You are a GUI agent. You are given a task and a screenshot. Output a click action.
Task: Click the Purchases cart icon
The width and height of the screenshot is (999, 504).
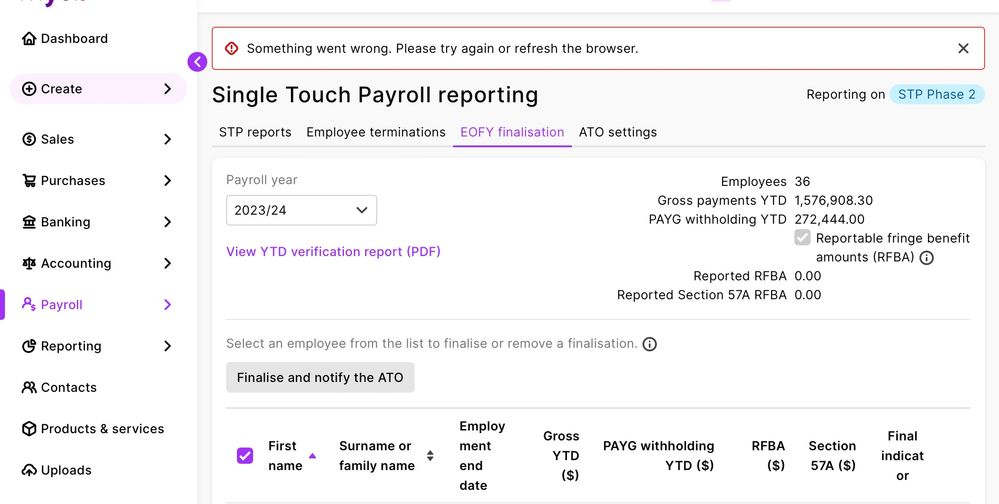(30, 181)
